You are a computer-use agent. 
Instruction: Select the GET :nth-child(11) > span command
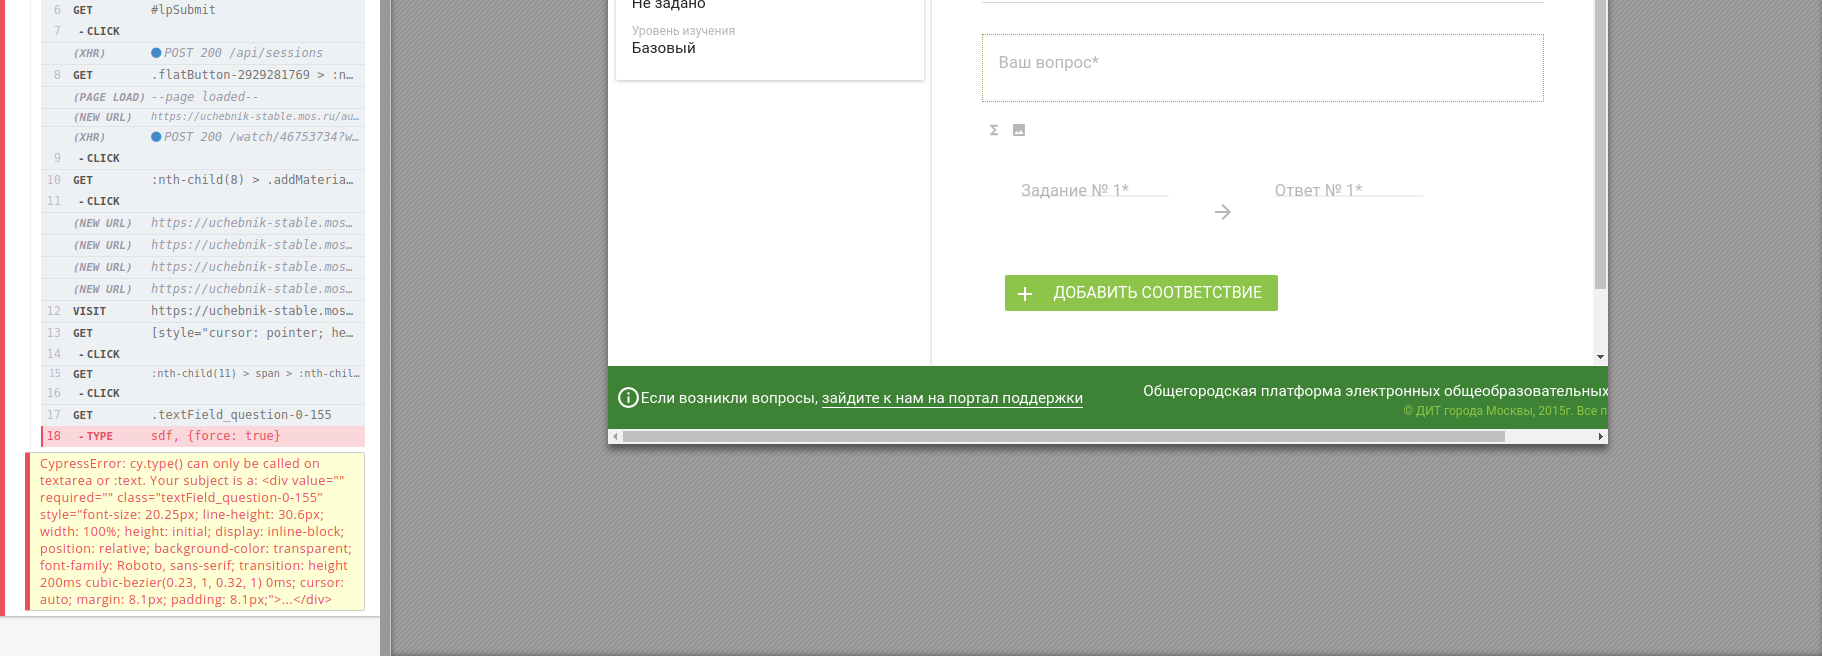coord(203,374)
